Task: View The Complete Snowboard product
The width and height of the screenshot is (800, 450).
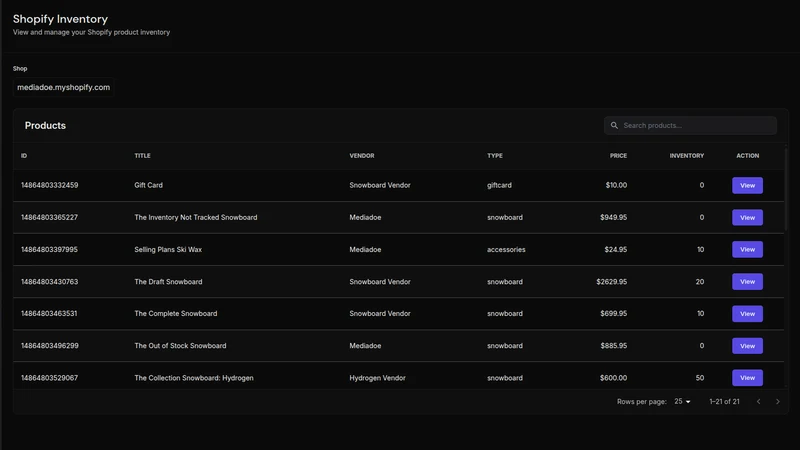Action: pos(747,314)
